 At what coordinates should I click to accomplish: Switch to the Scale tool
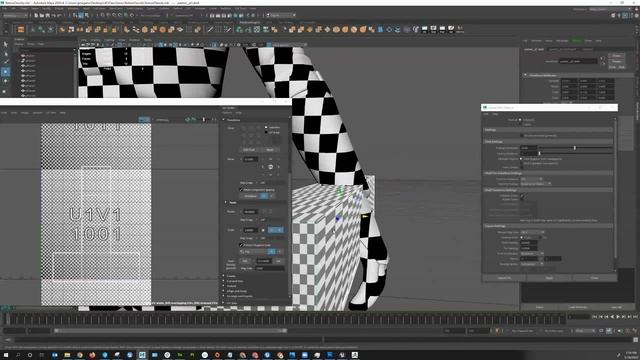pos(5,91)
